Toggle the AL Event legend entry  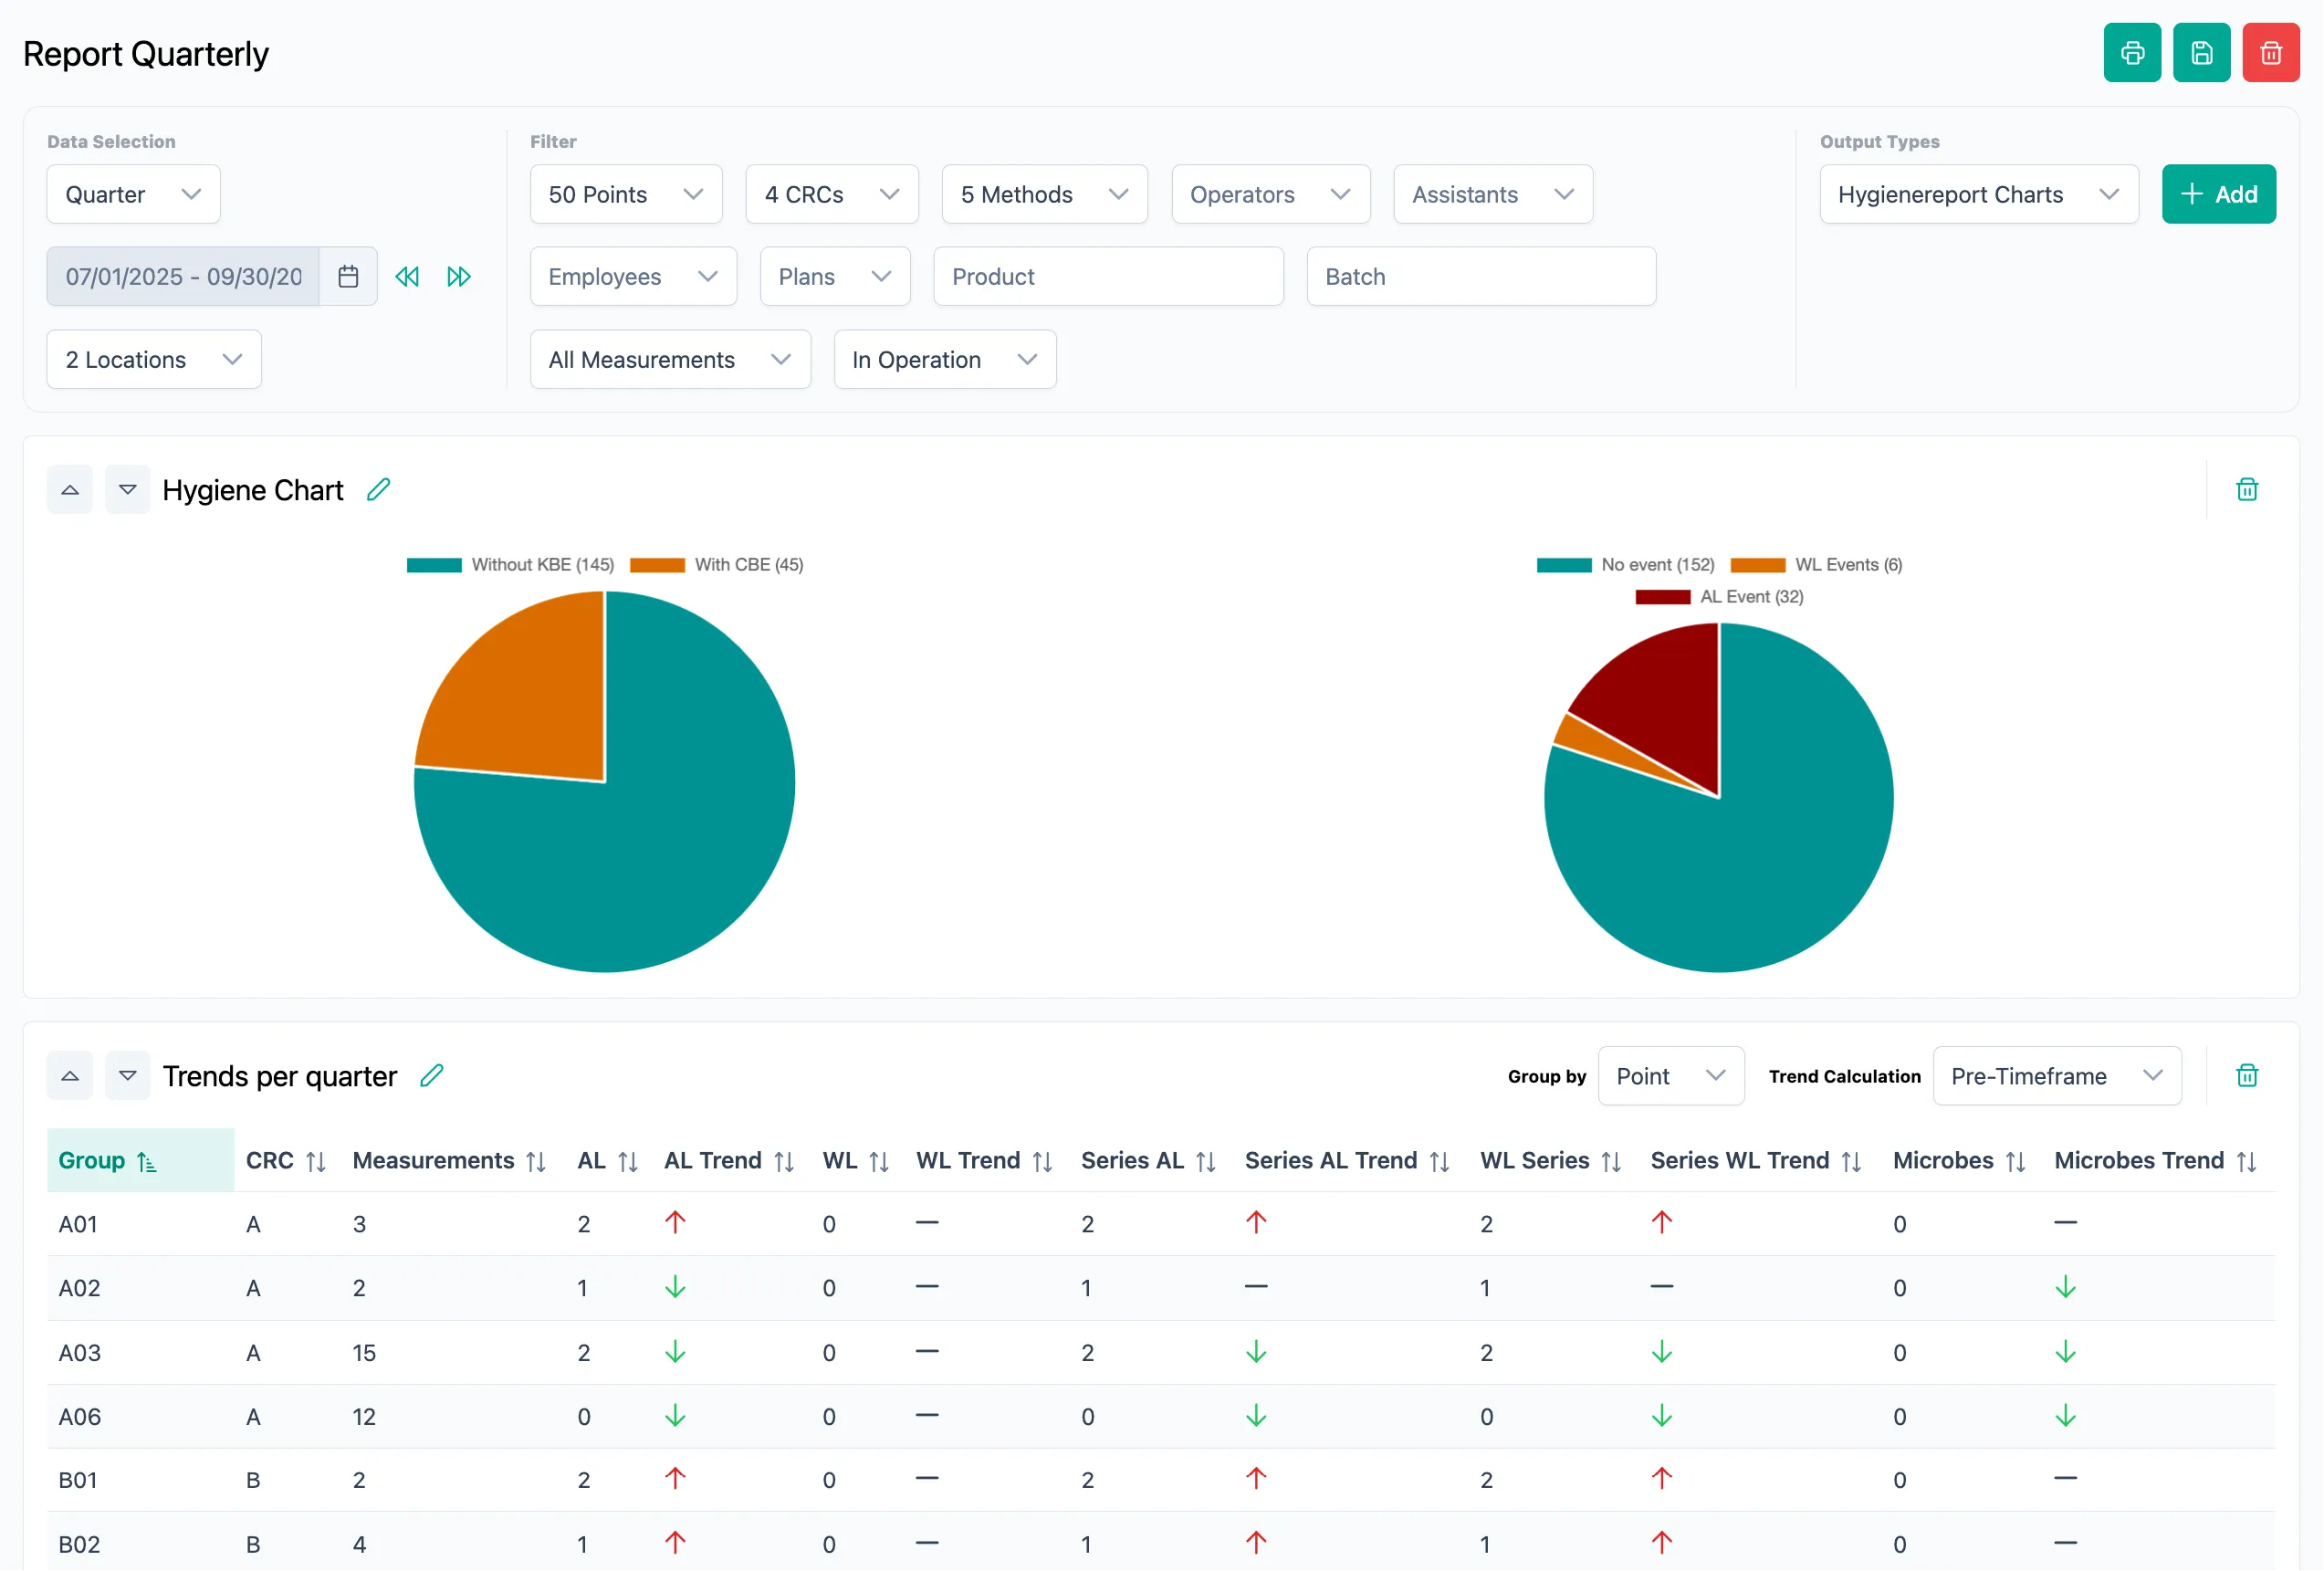click(1718, 596)
